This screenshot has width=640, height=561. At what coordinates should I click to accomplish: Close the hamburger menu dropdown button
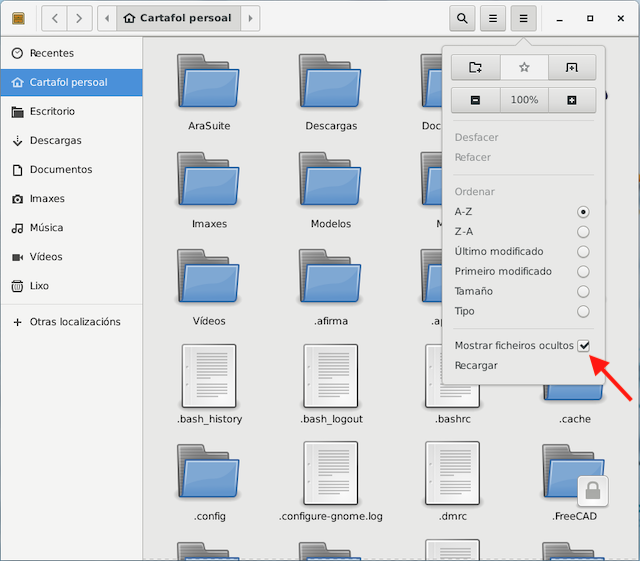click(523, 18)
